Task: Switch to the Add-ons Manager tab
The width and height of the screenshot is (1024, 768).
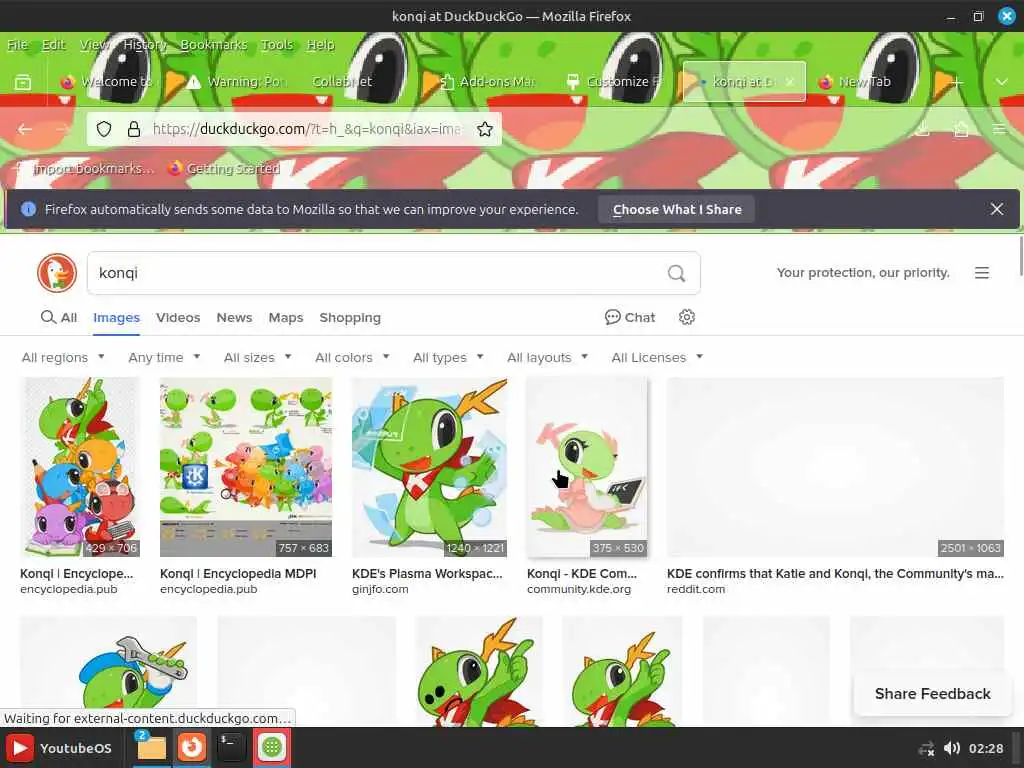Action: click(487, 82)
